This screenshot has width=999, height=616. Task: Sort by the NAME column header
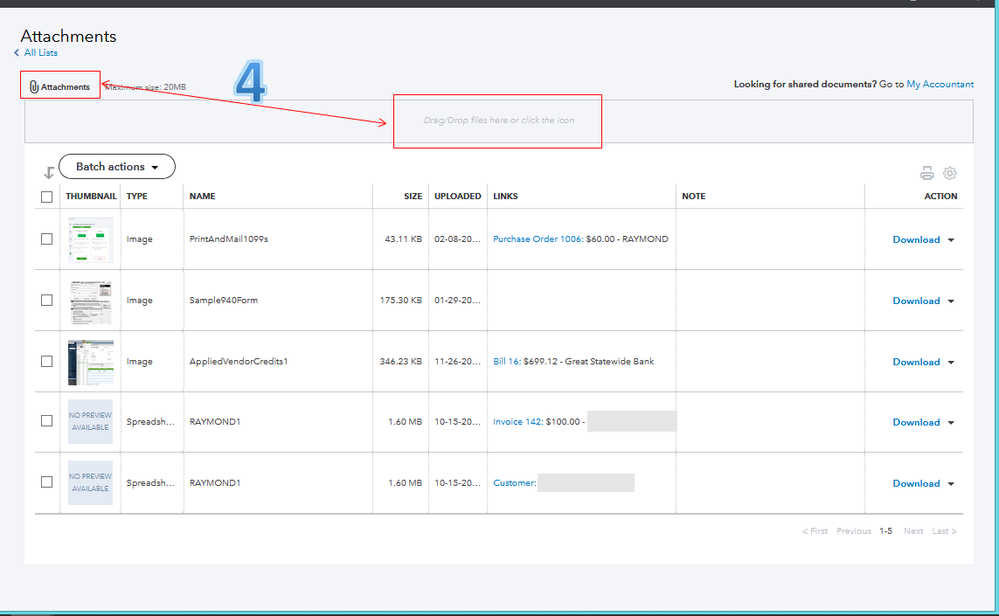[x=203, y=196]
